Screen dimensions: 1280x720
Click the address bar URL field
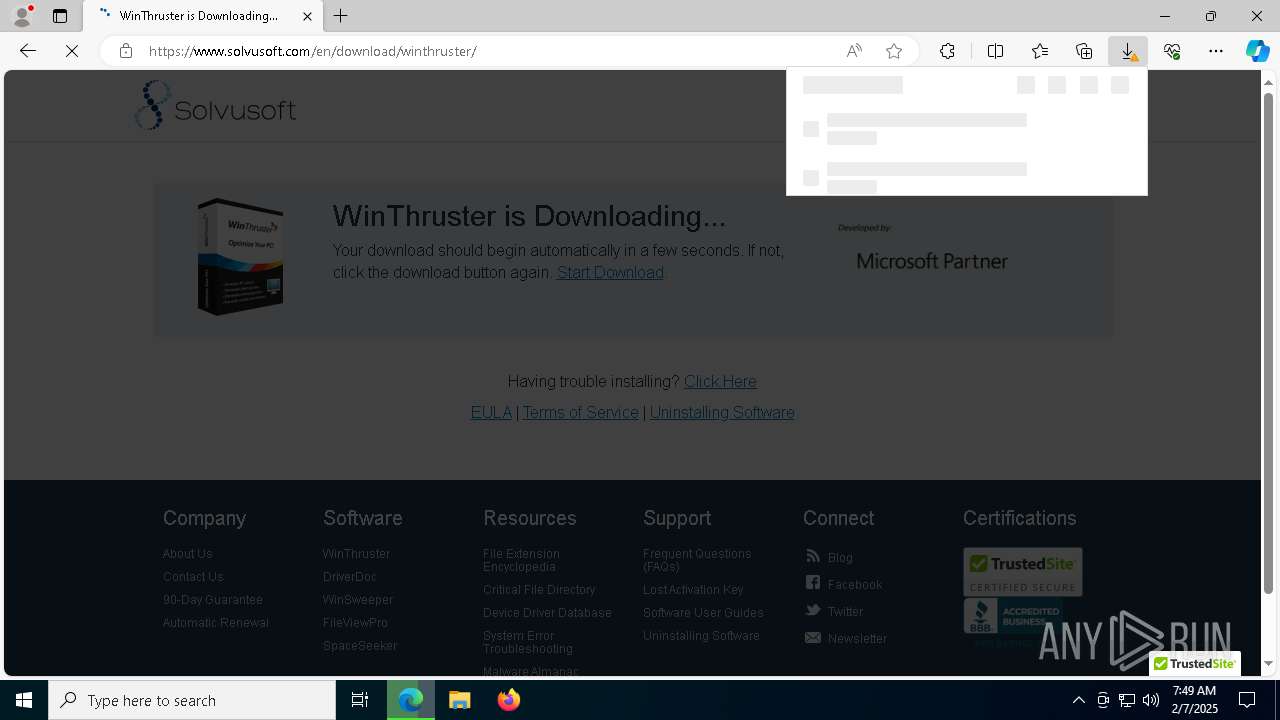tap(490, 51)
